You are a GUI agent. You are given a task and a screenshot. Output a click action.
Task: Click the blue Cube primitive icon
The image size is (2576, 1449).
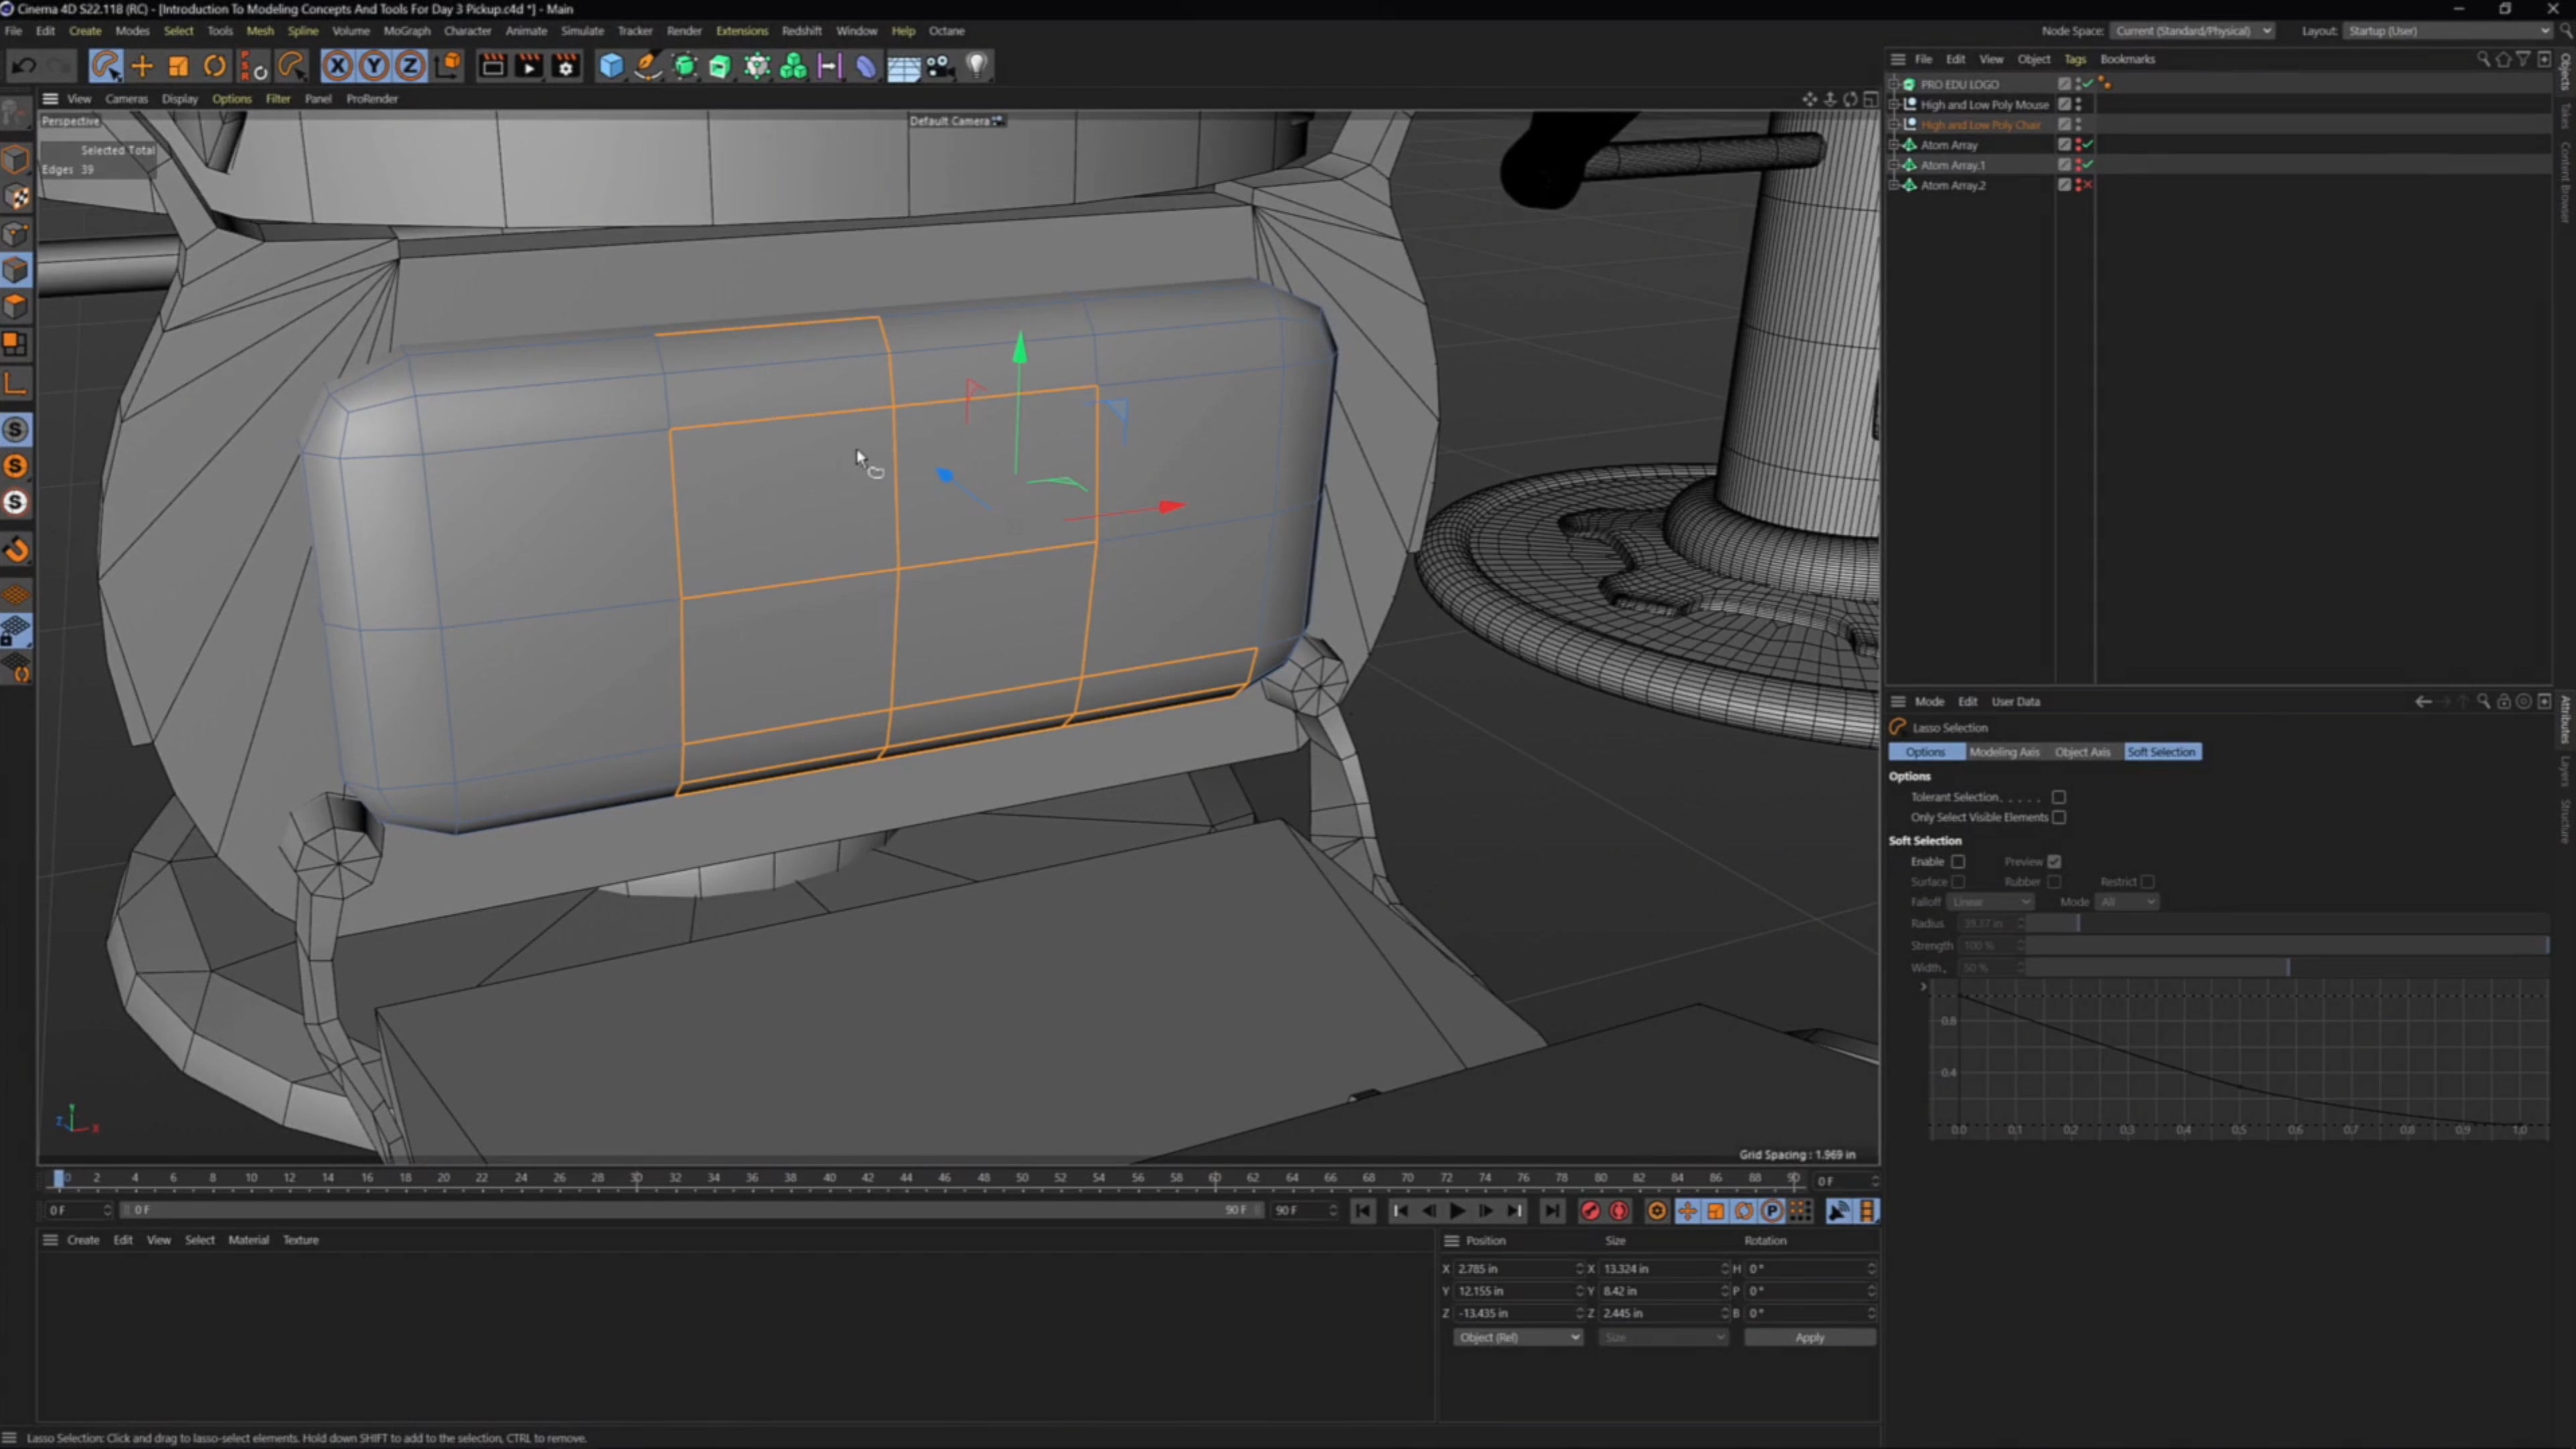click(611, 66)
